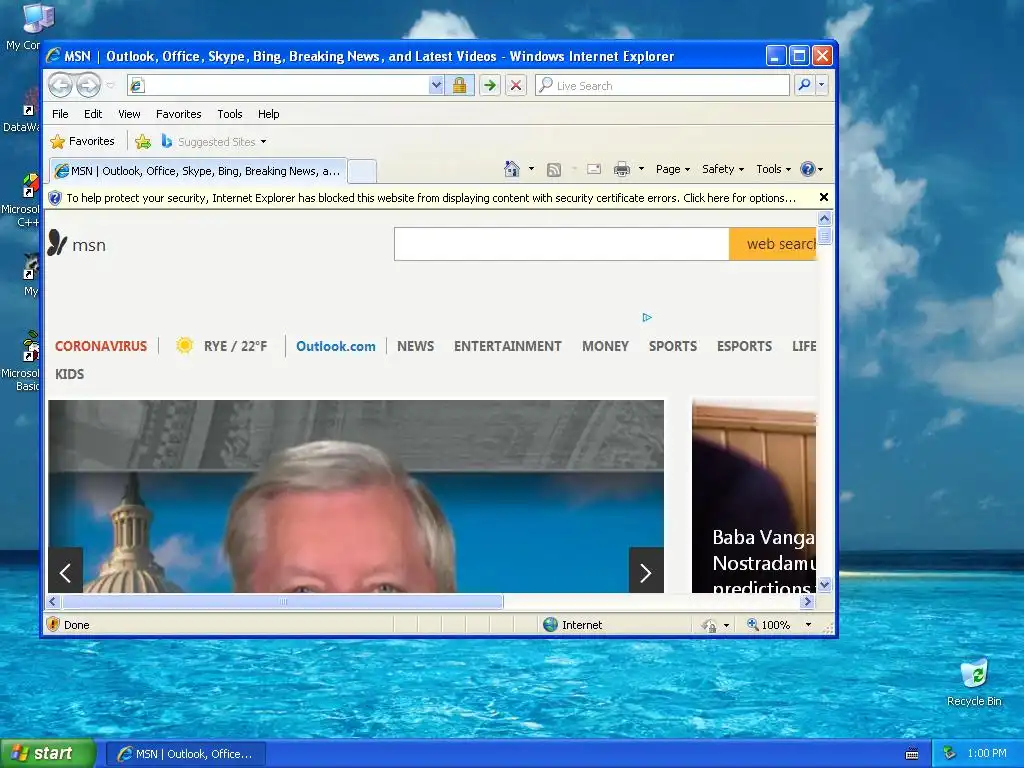
Task: Open the Edit menu
Action: tap(93, 114)
